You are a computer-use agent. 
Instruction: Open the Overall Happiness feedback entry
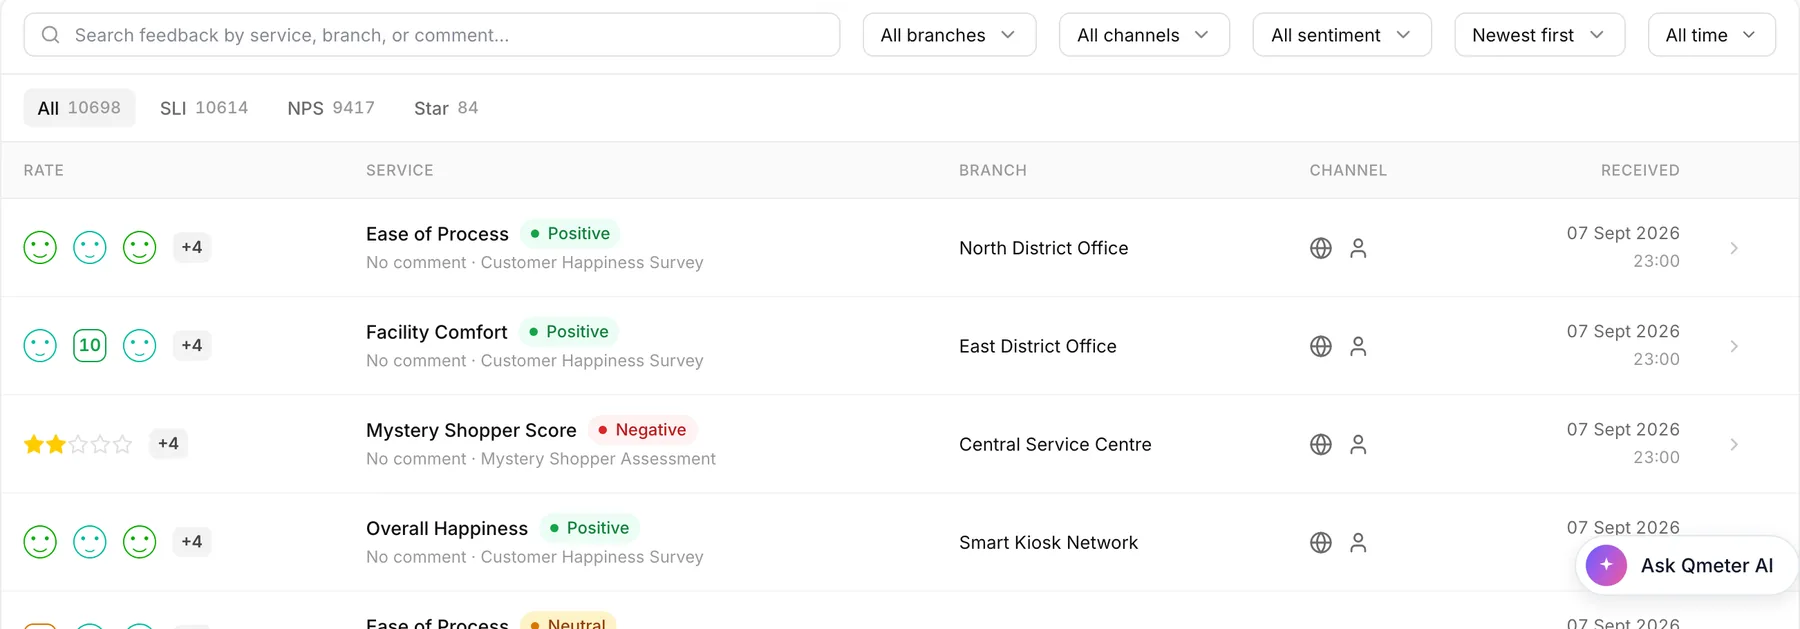coord(447,528)
